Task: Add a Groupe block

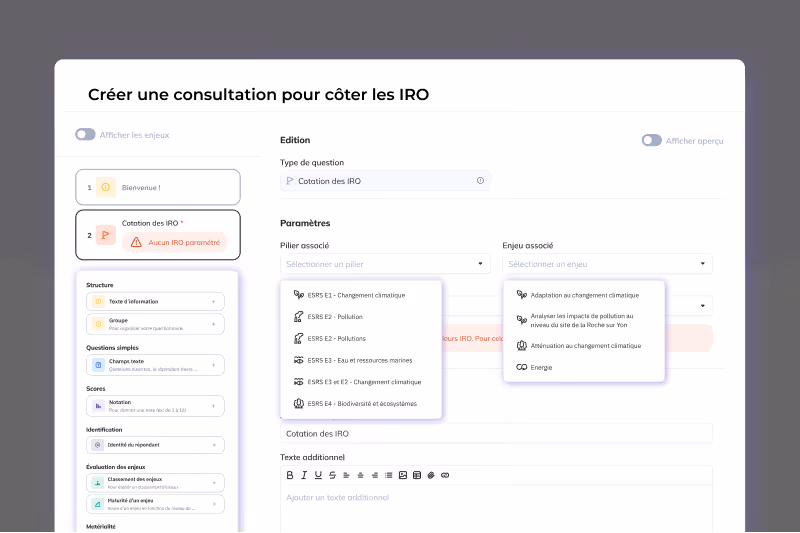Action: tap(155, 324)
